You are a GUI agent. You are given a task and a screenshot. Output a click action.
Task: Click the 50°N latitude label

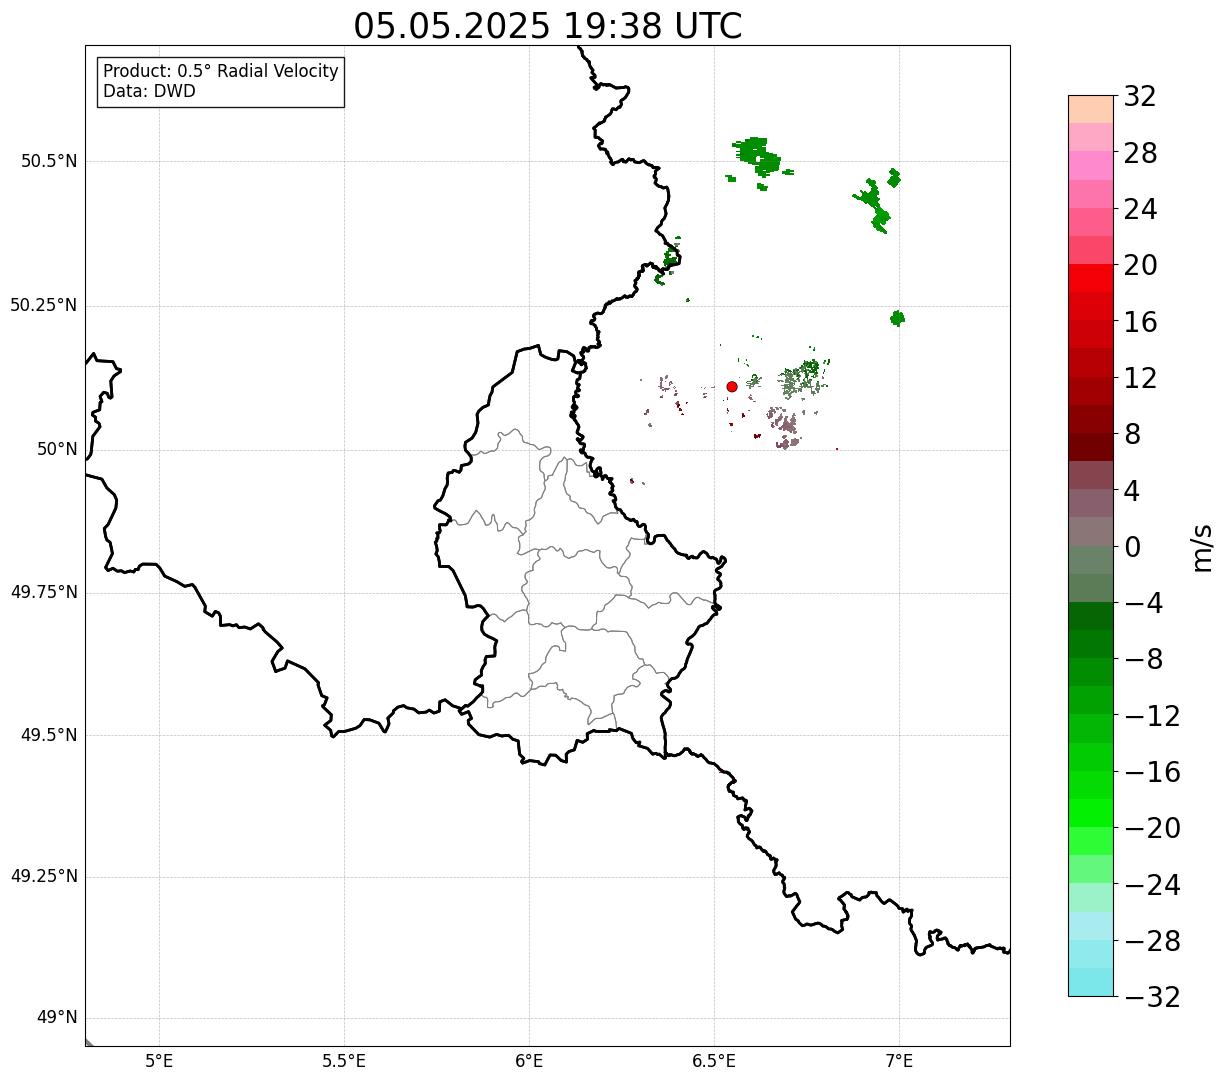[x=57, y=449]
